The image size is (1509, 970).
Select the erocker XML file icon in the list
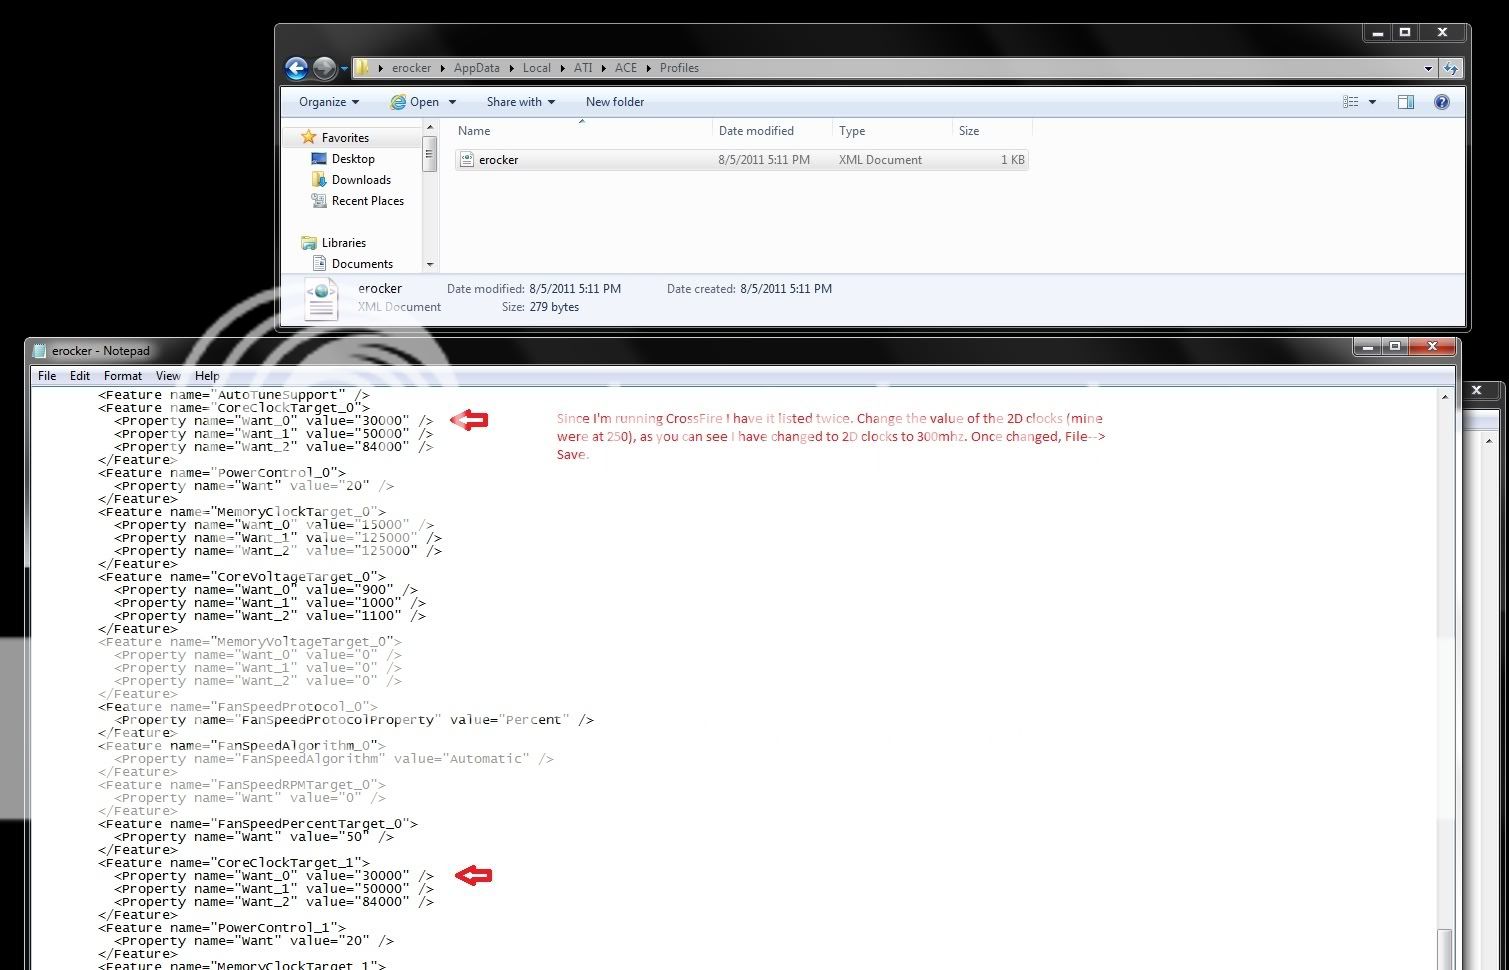point(466,160)
